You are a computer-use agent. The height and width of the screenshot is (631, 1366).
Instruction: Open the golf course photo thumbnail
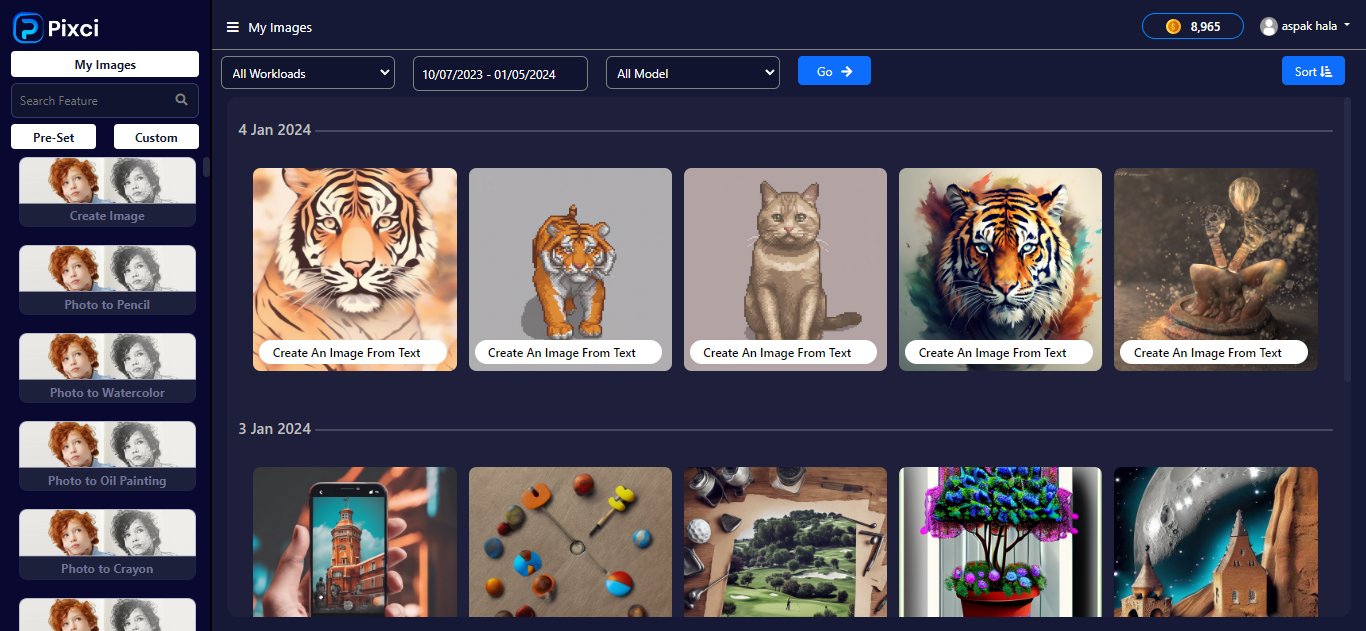coord(785,542)
